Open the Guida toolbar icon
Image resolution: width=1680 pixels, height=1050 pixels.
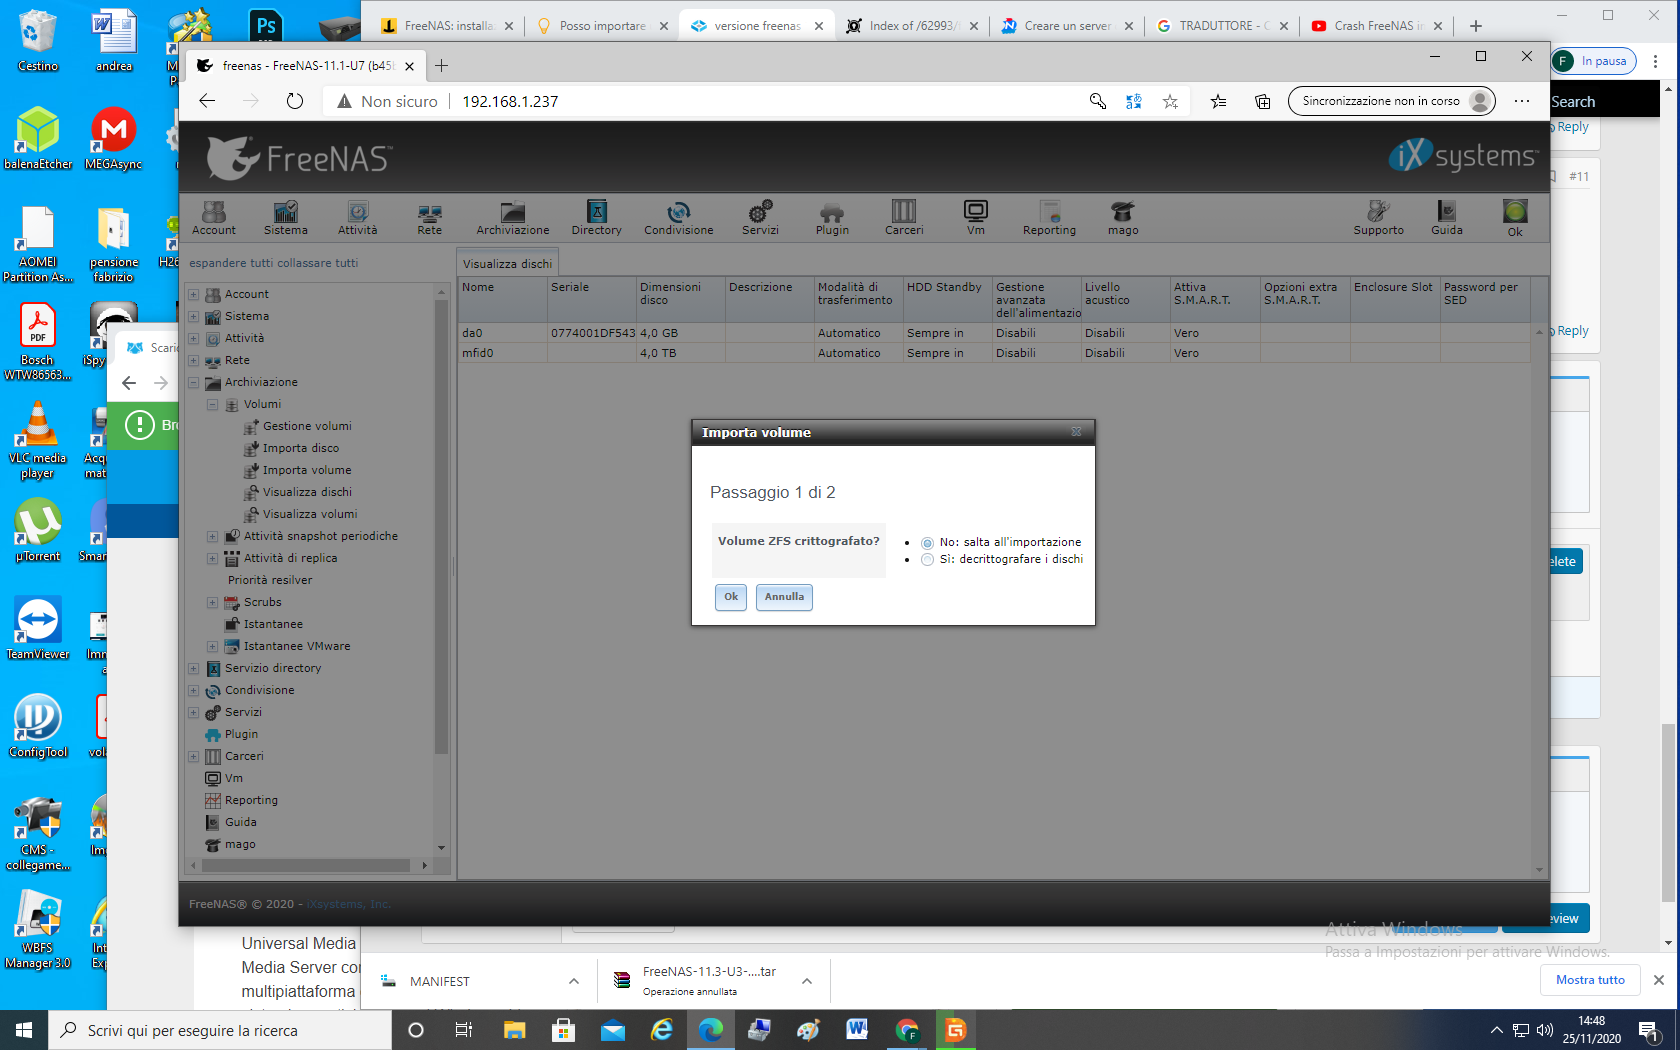(1446, 217)
